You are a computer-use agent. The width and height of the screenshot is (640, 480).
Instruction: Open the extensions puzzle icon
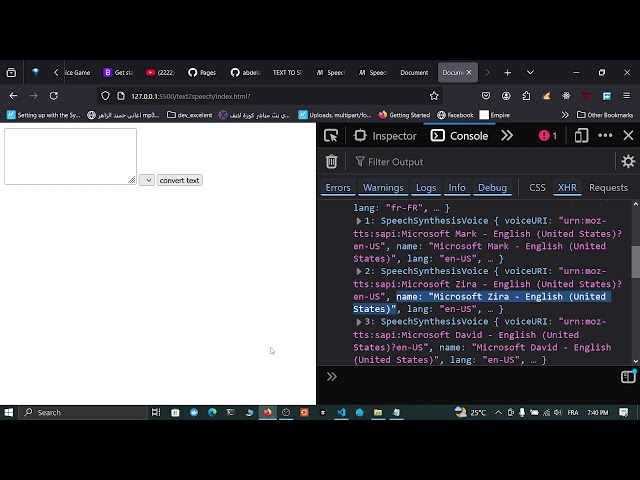pyautogui.click(x=526, y=96)
